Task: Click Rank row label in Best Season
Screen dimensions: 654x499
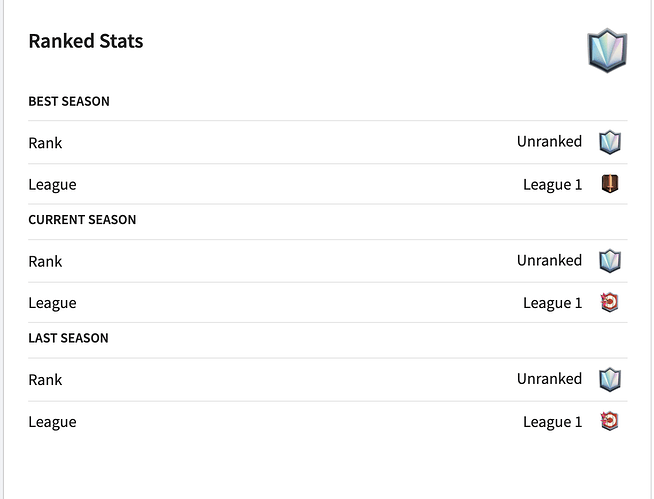Action: pyautogui.click(x=45, y=143)
